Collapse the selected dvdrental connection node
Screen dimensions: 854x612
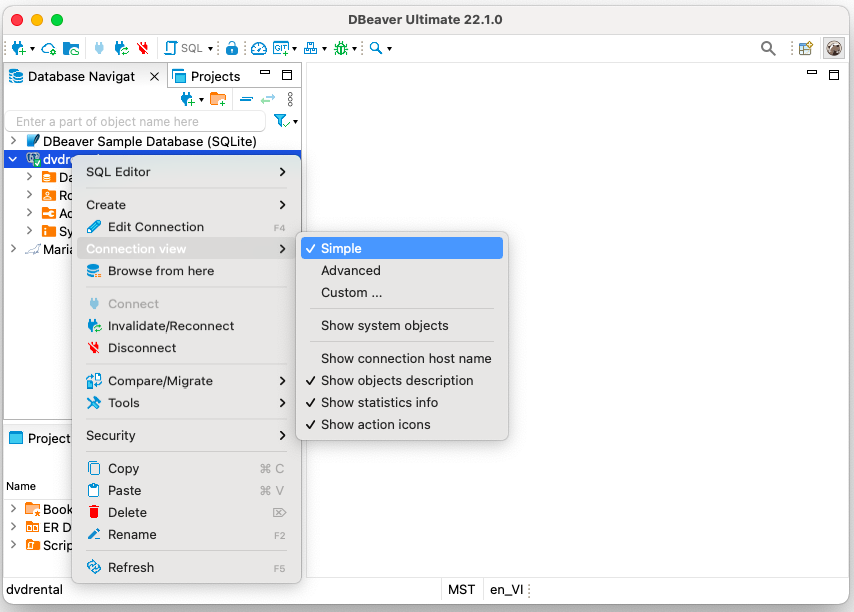pyautogui.click(x=13, y=159)
